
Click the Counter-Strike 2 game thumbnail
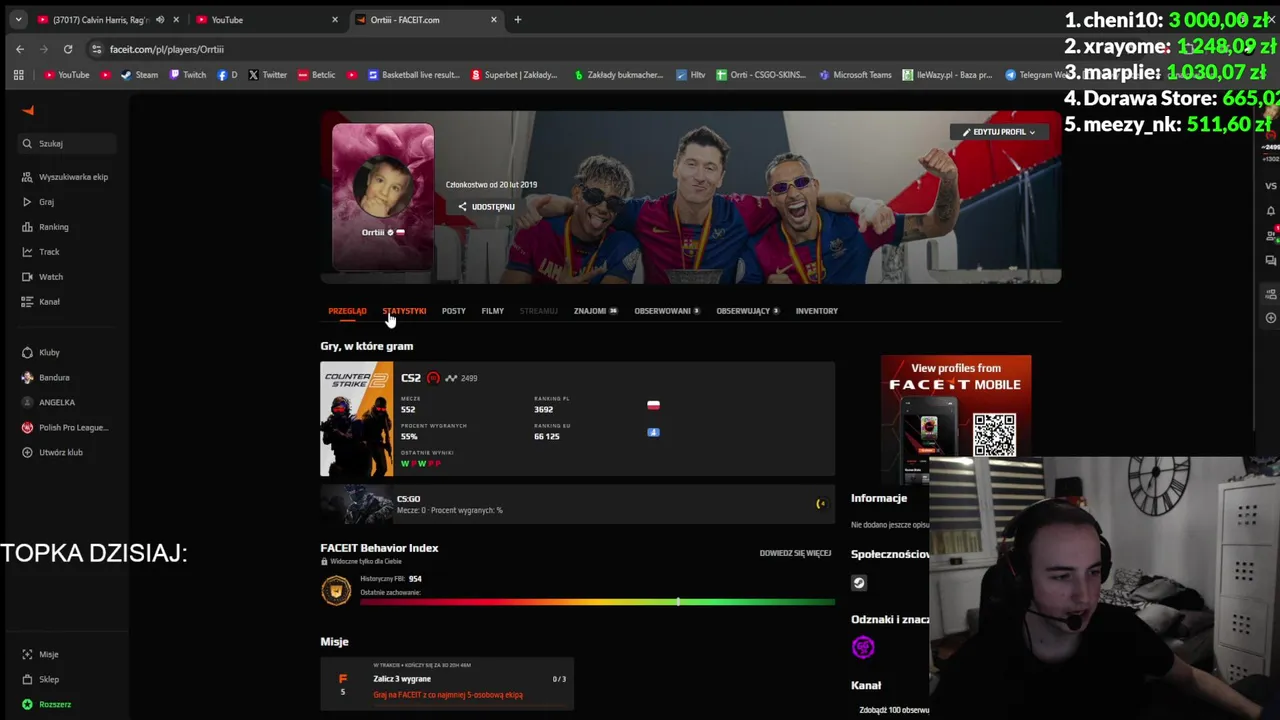(357, 420)
